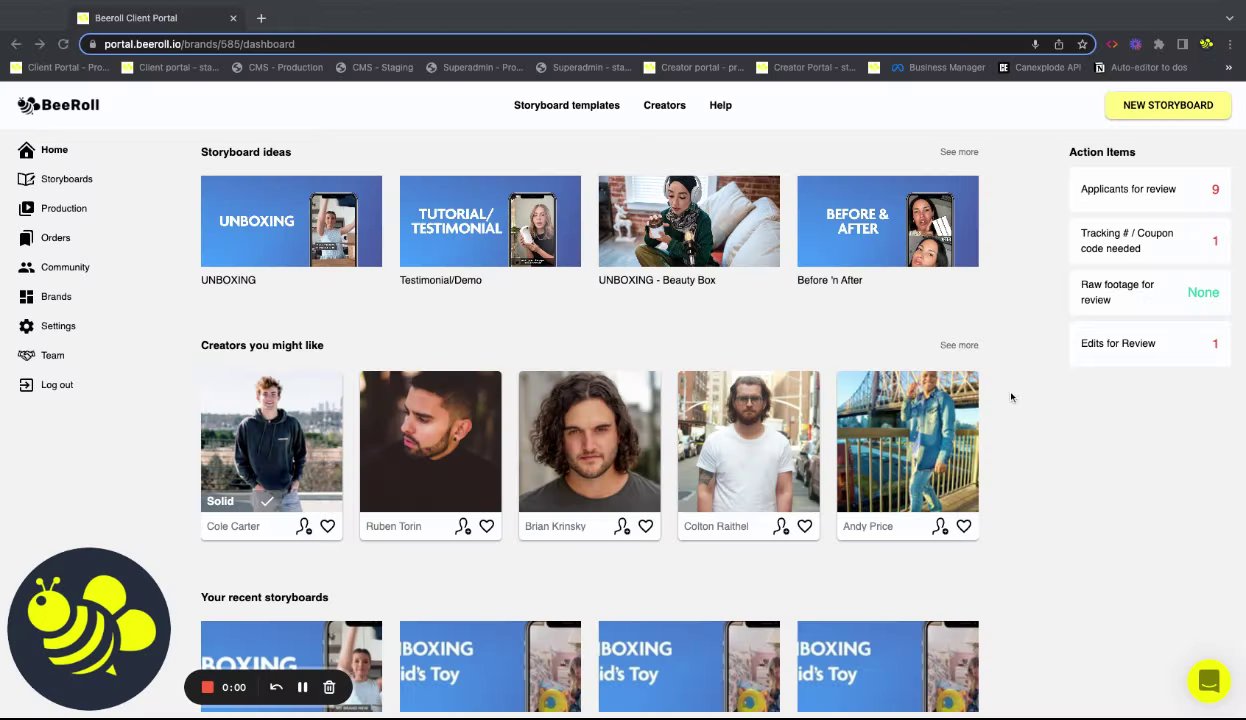Click NEW STORYBOARD button
This screenshot has height=720, width=1246.
click(x=1168, y=105)
